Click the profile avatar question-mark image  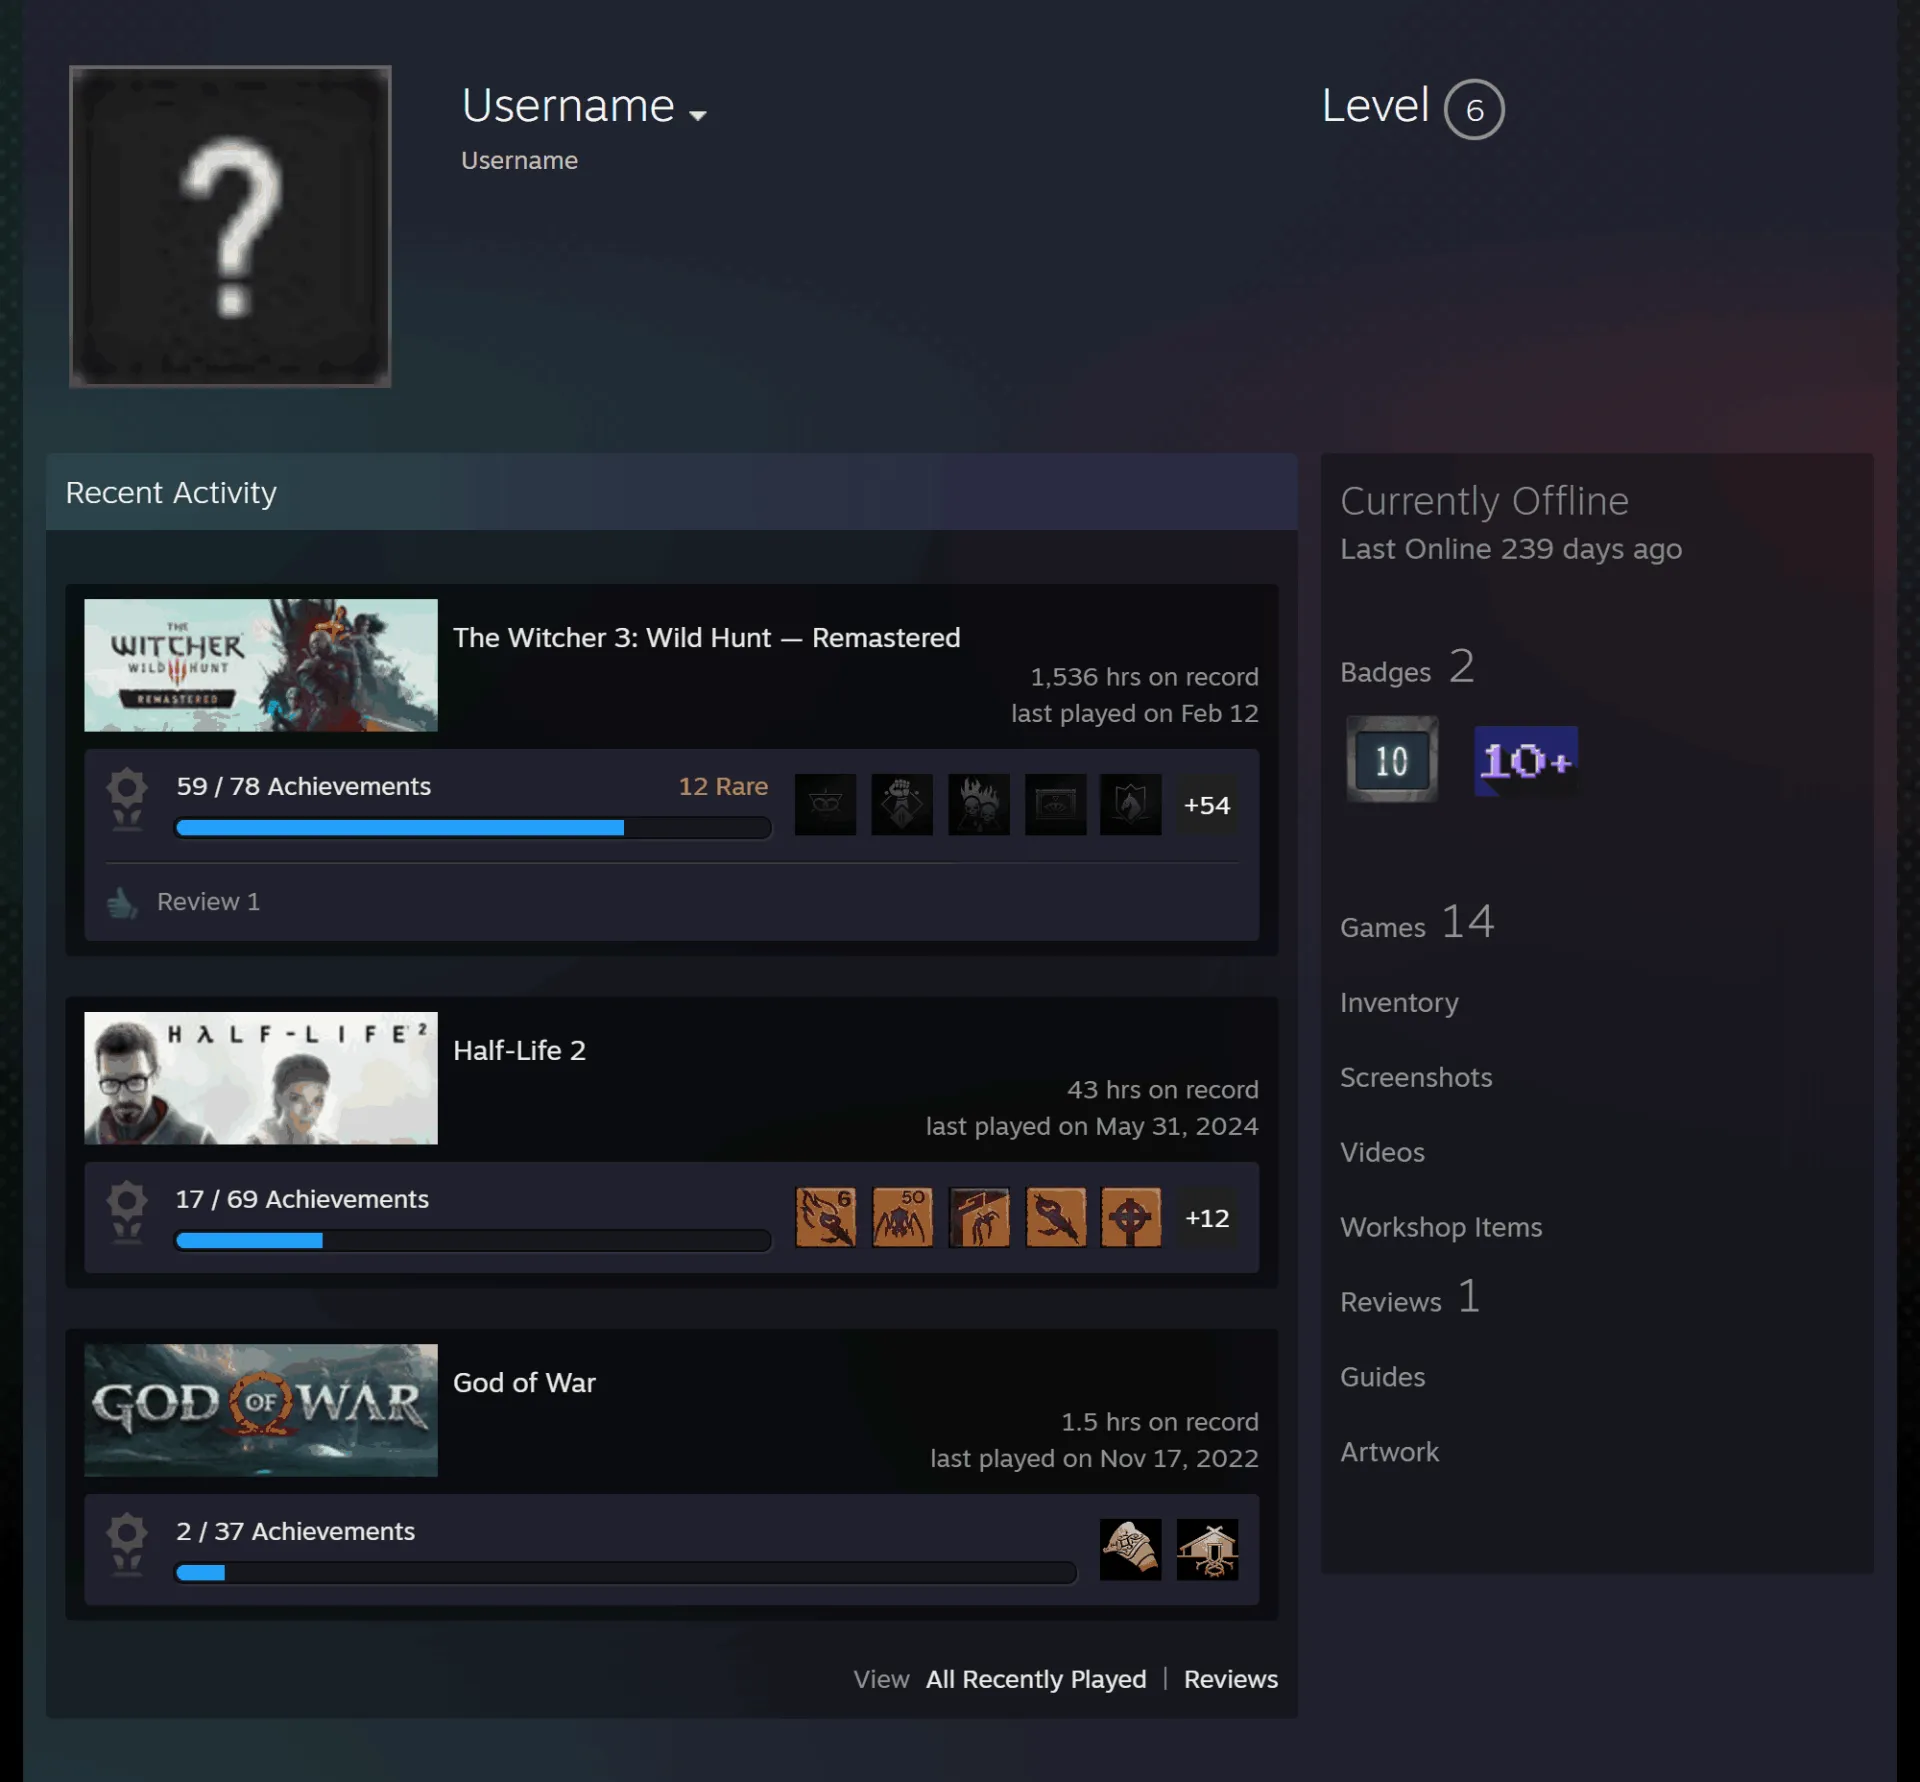[x=230, y=226]
